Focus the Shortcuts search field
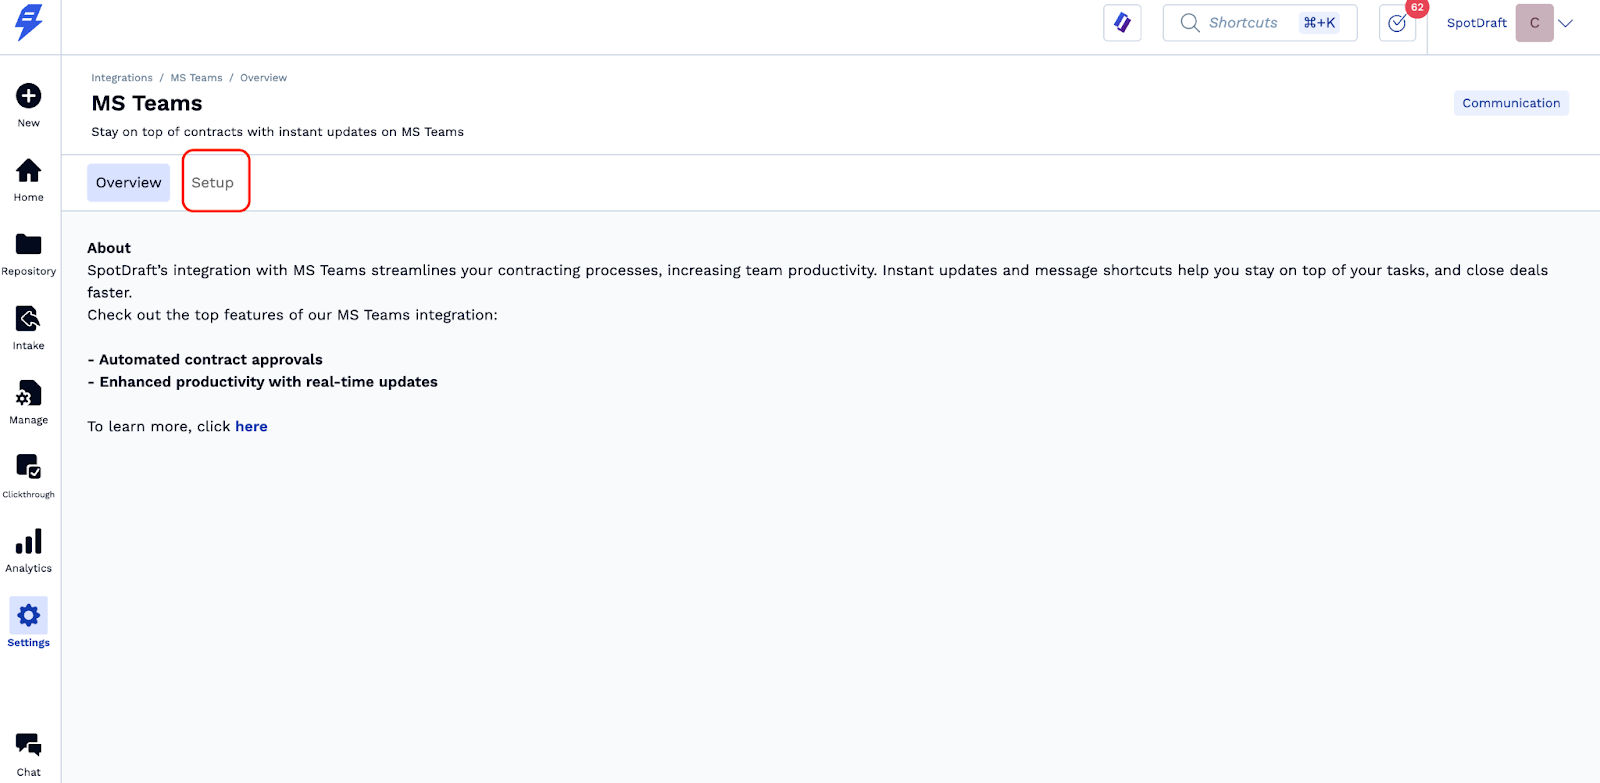 [x=1243, y=23]
